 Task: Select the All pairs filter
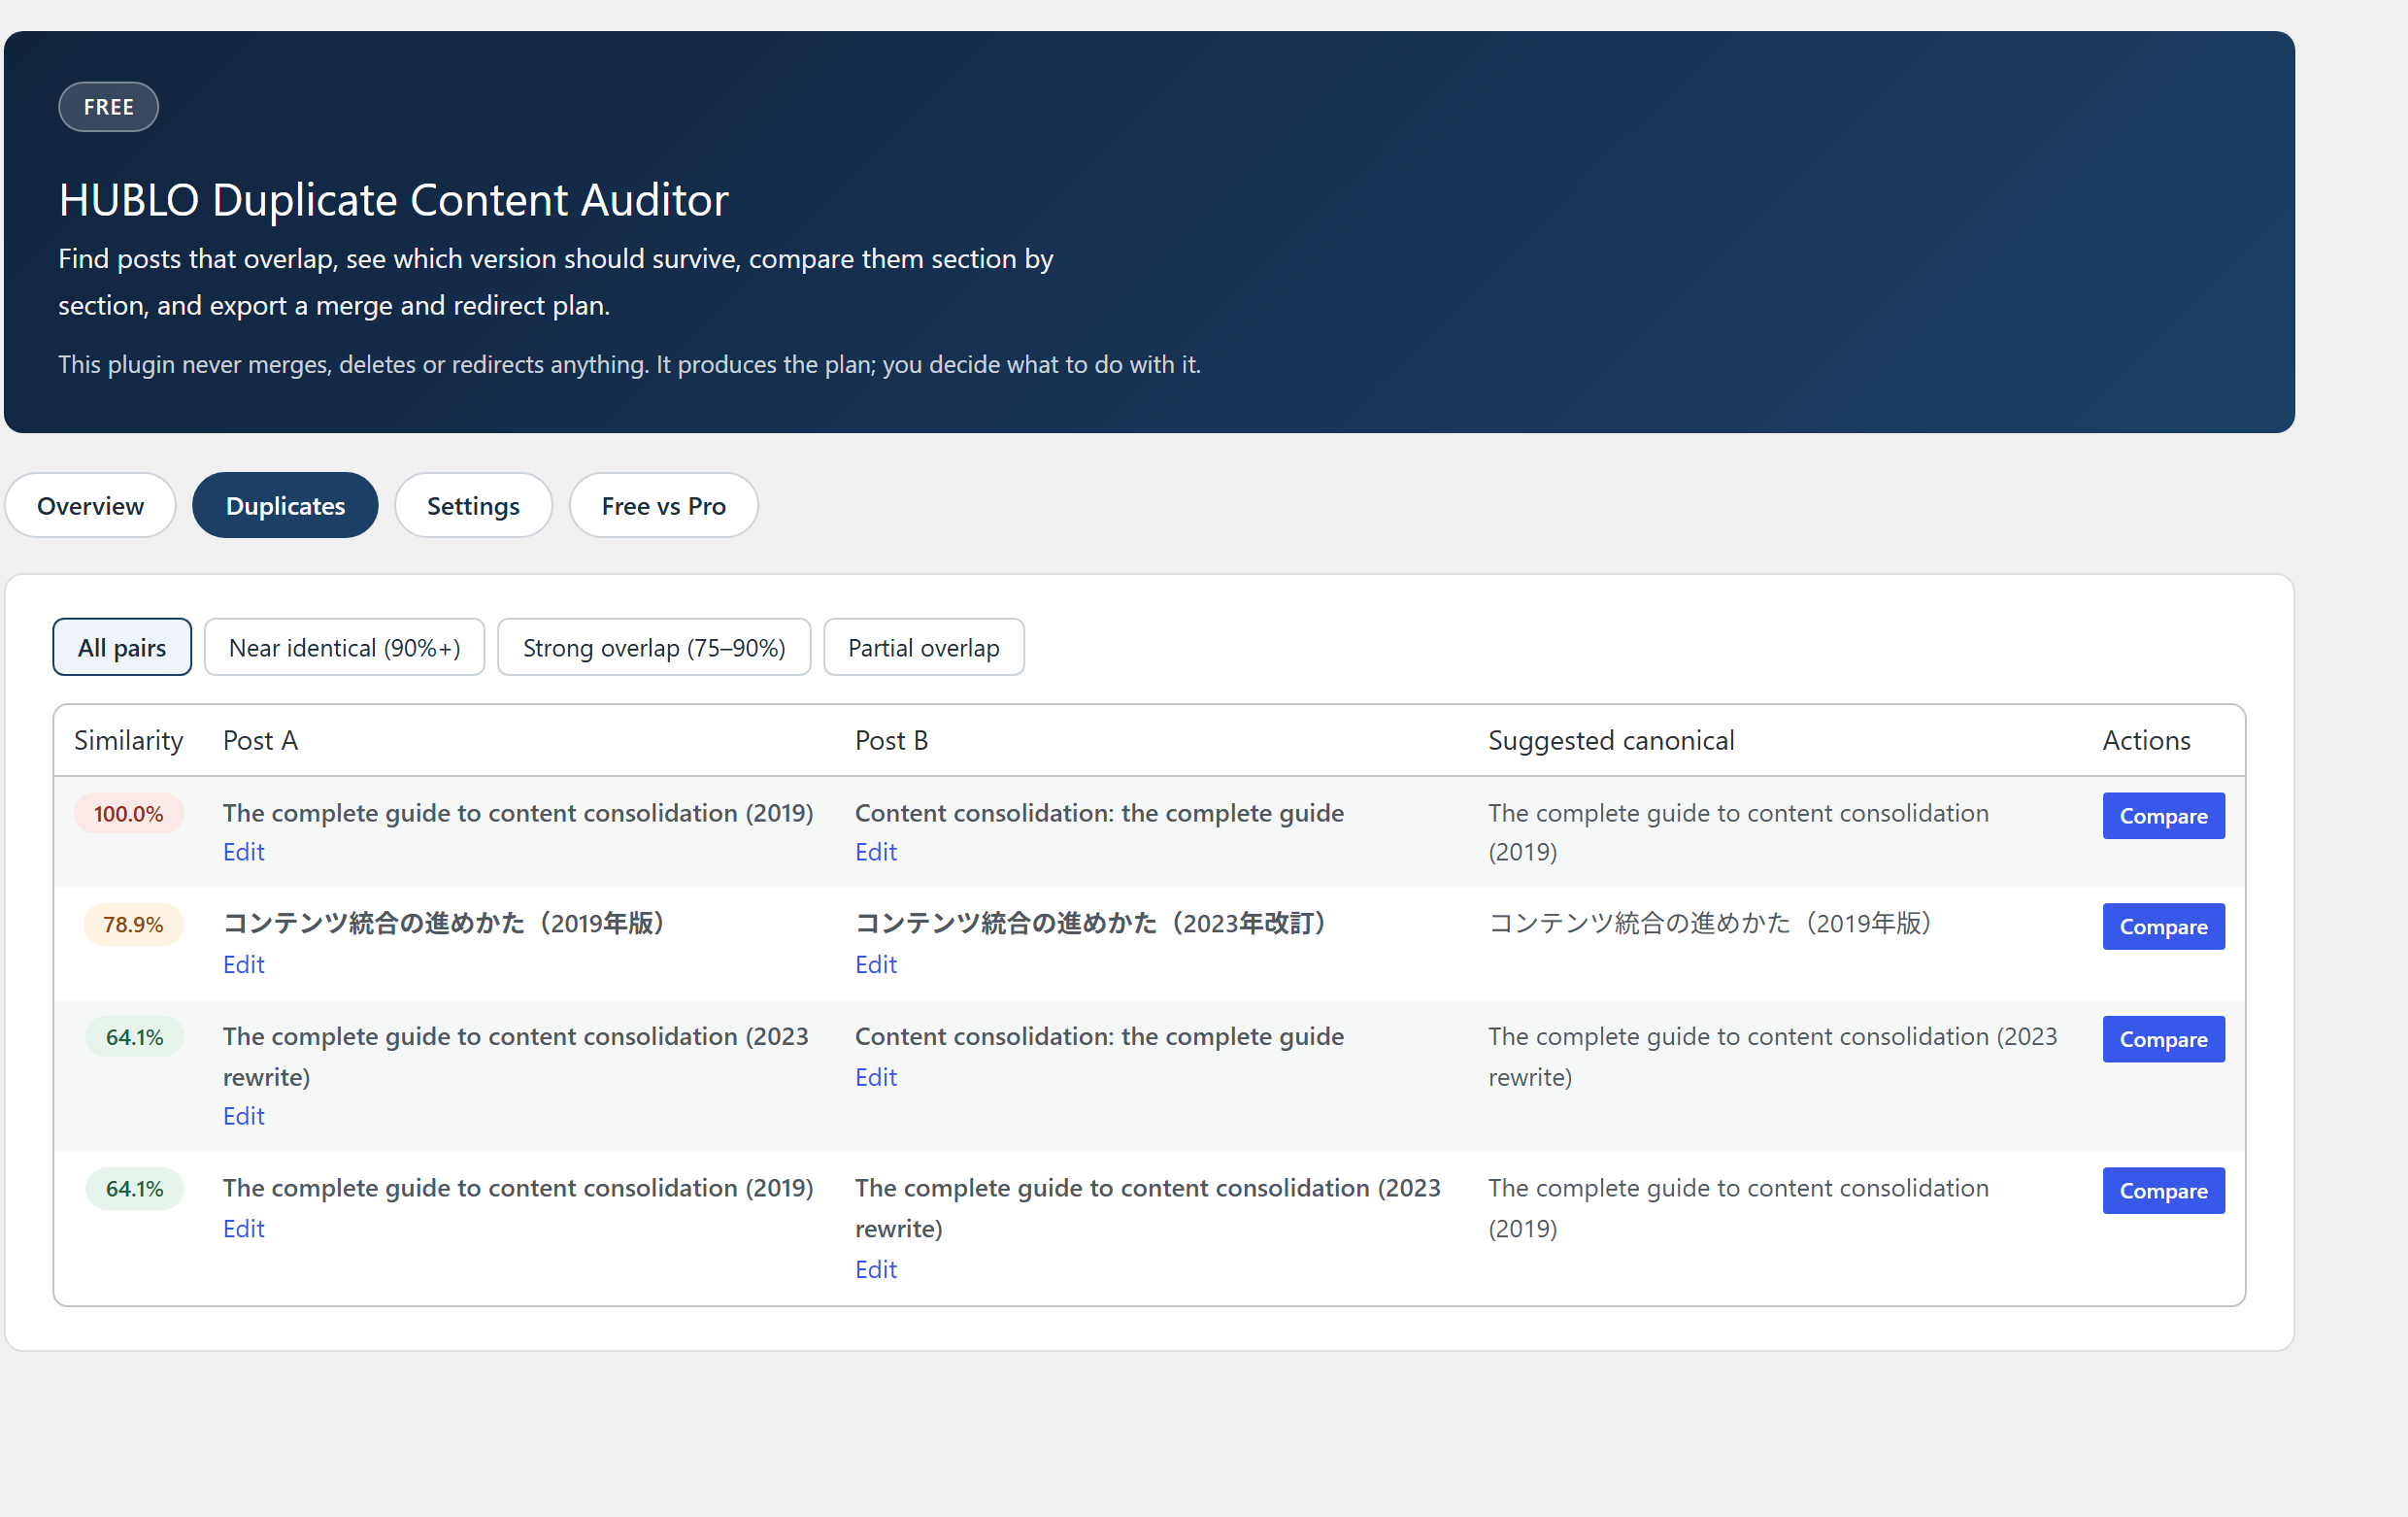(x=122, y=647)
